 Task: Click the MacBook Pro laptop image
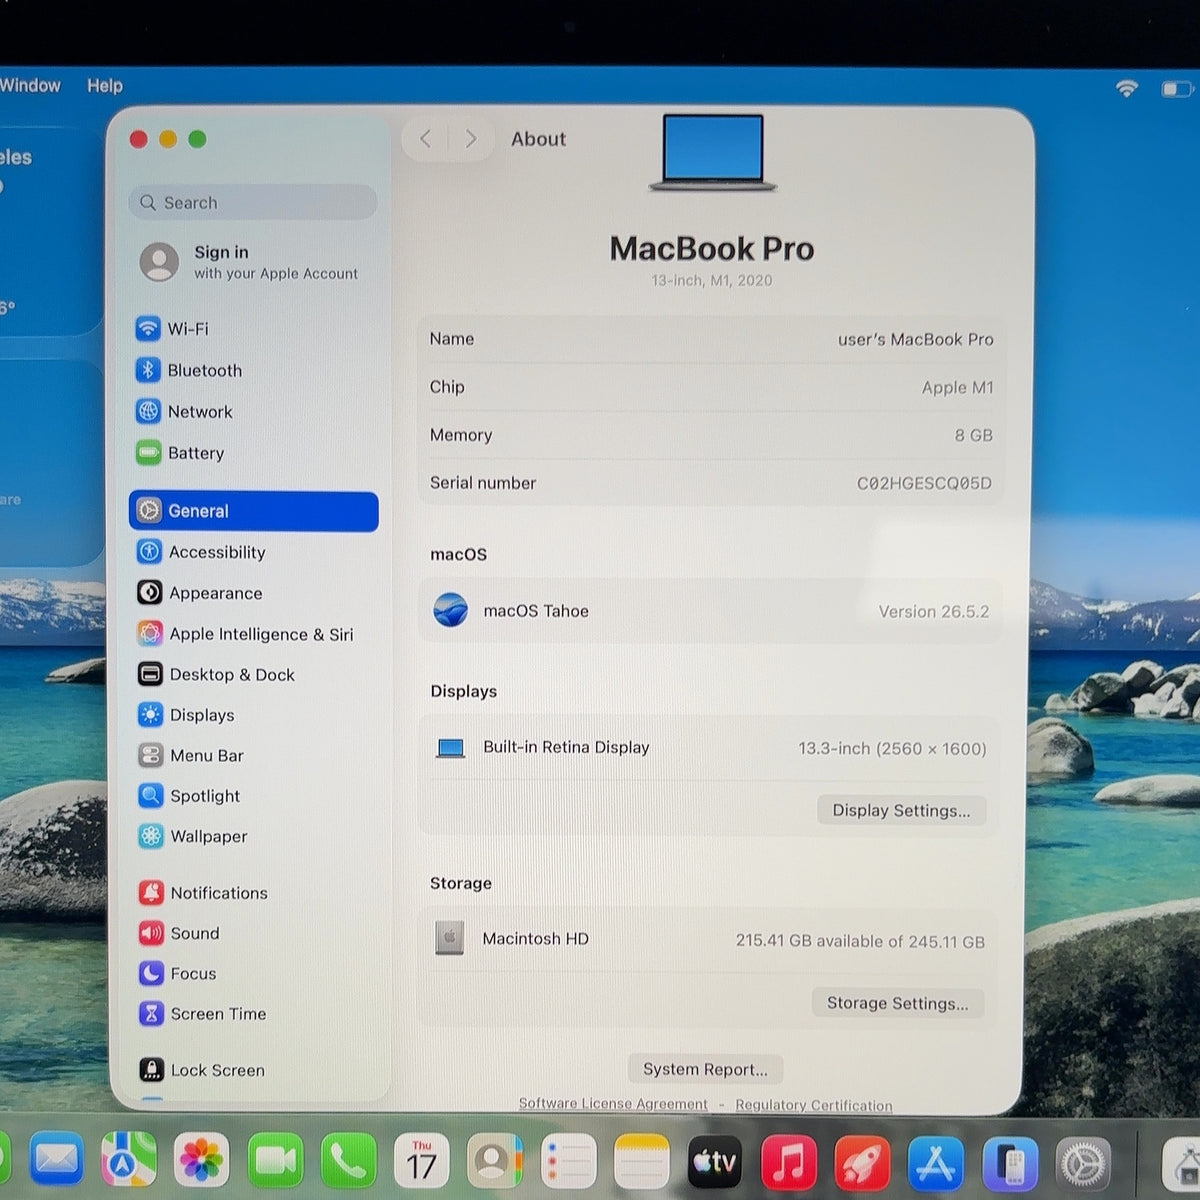(x=713, y=153)
